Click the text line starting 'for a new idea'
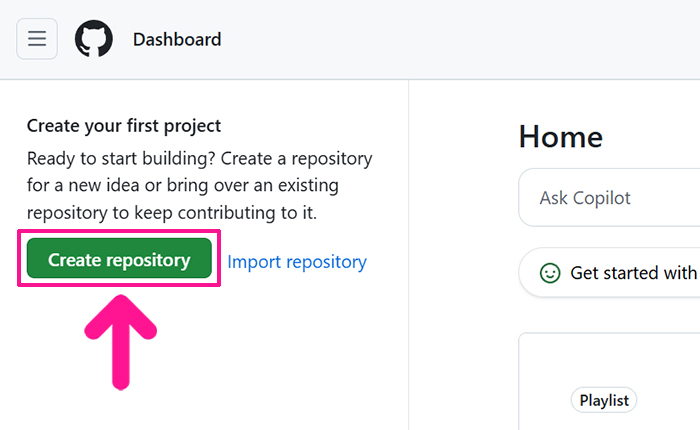The width and height of the screenshot is (700, 430). point(183,186)
